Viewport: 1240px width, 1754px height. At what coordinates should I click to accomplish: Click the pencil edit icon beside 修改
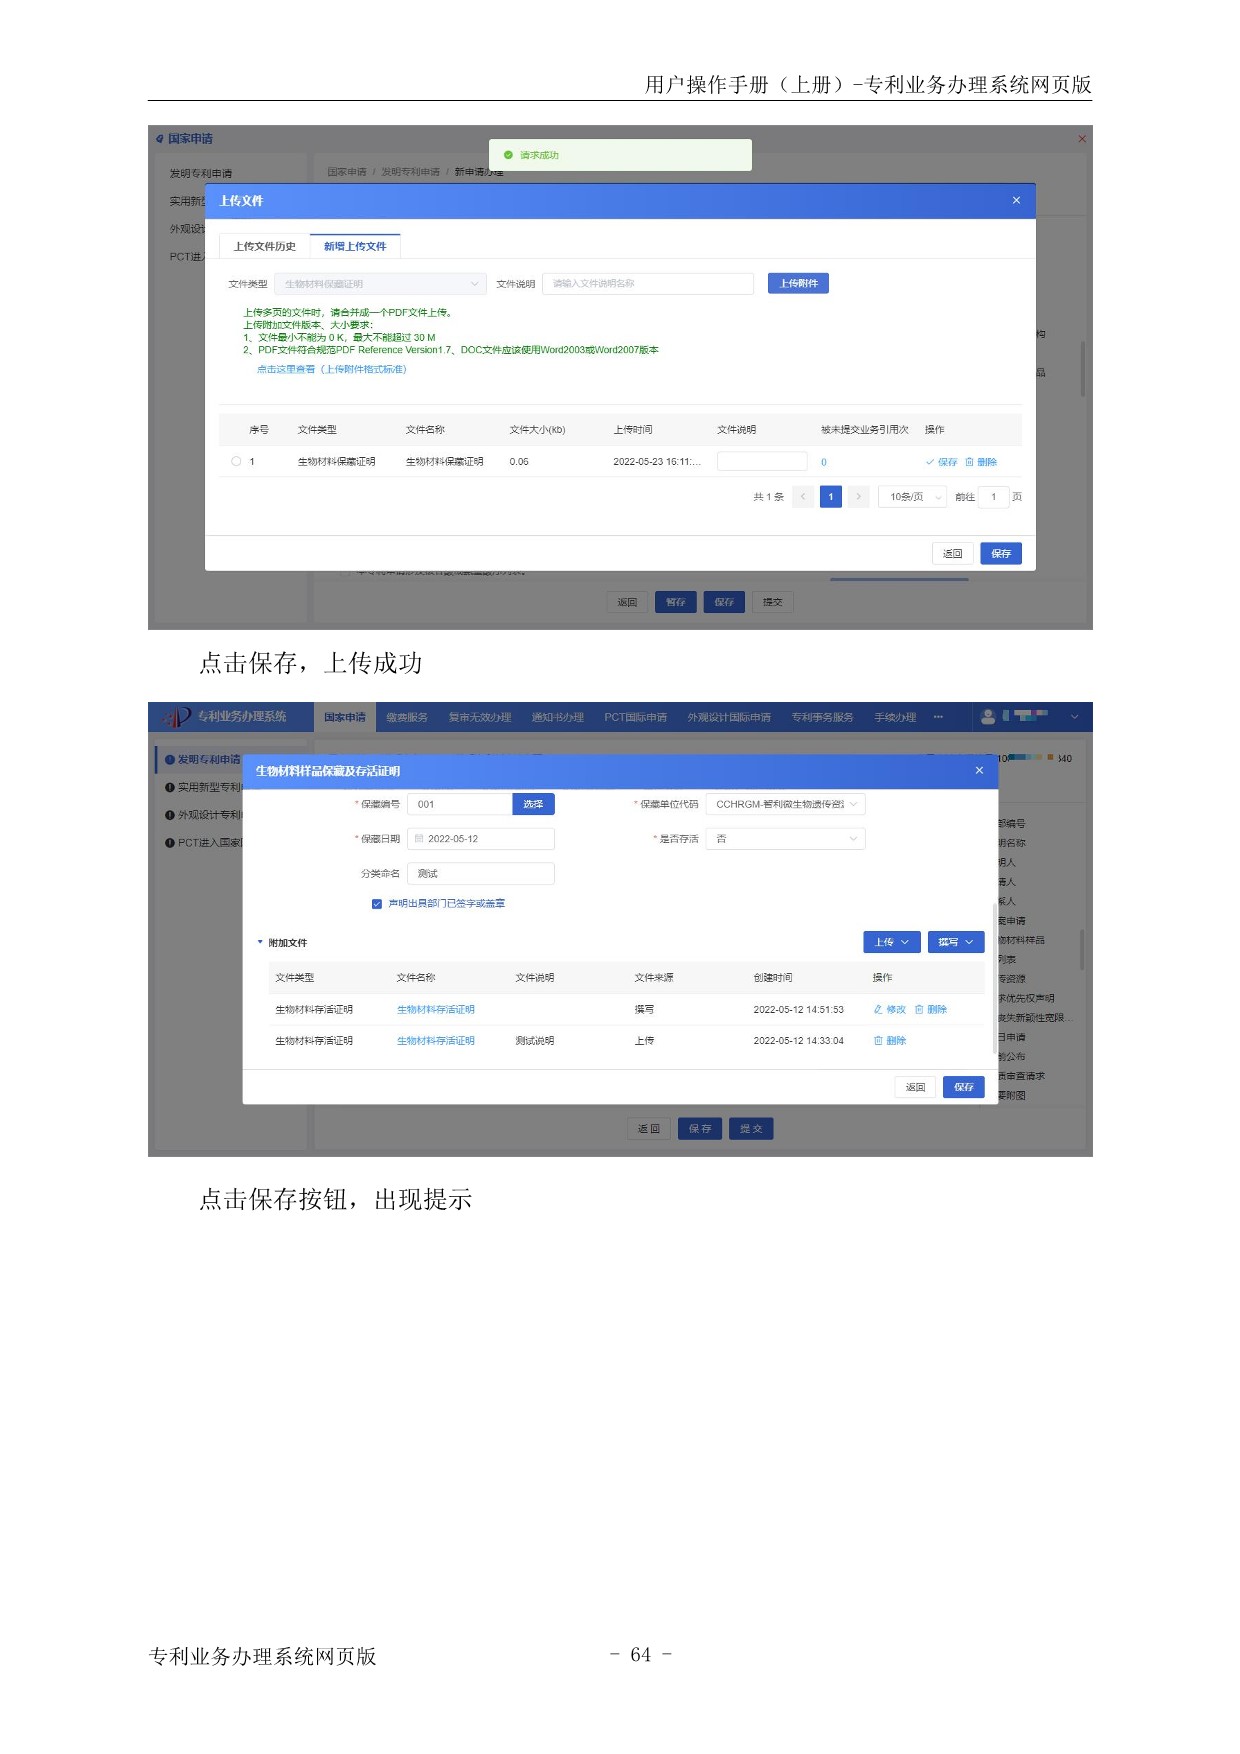(878, 1010)
